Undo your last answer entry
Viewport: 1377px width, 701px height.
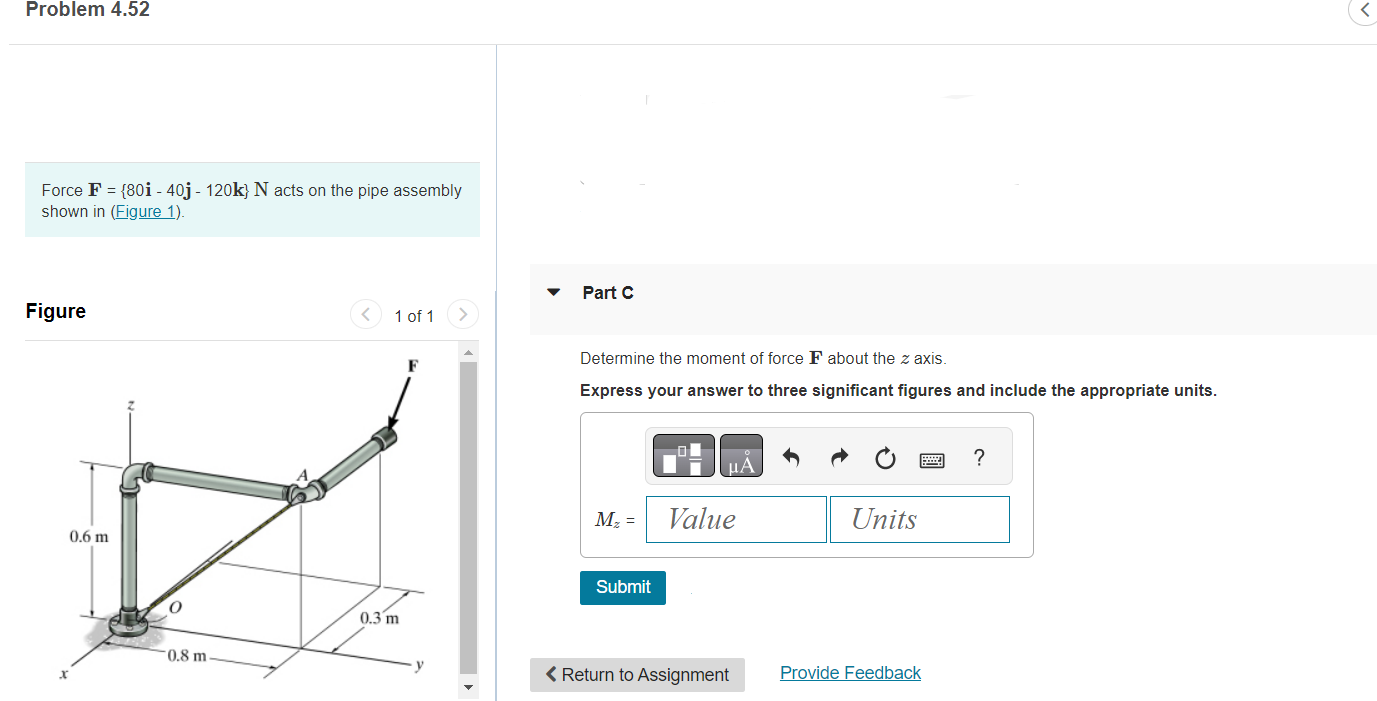790,456
